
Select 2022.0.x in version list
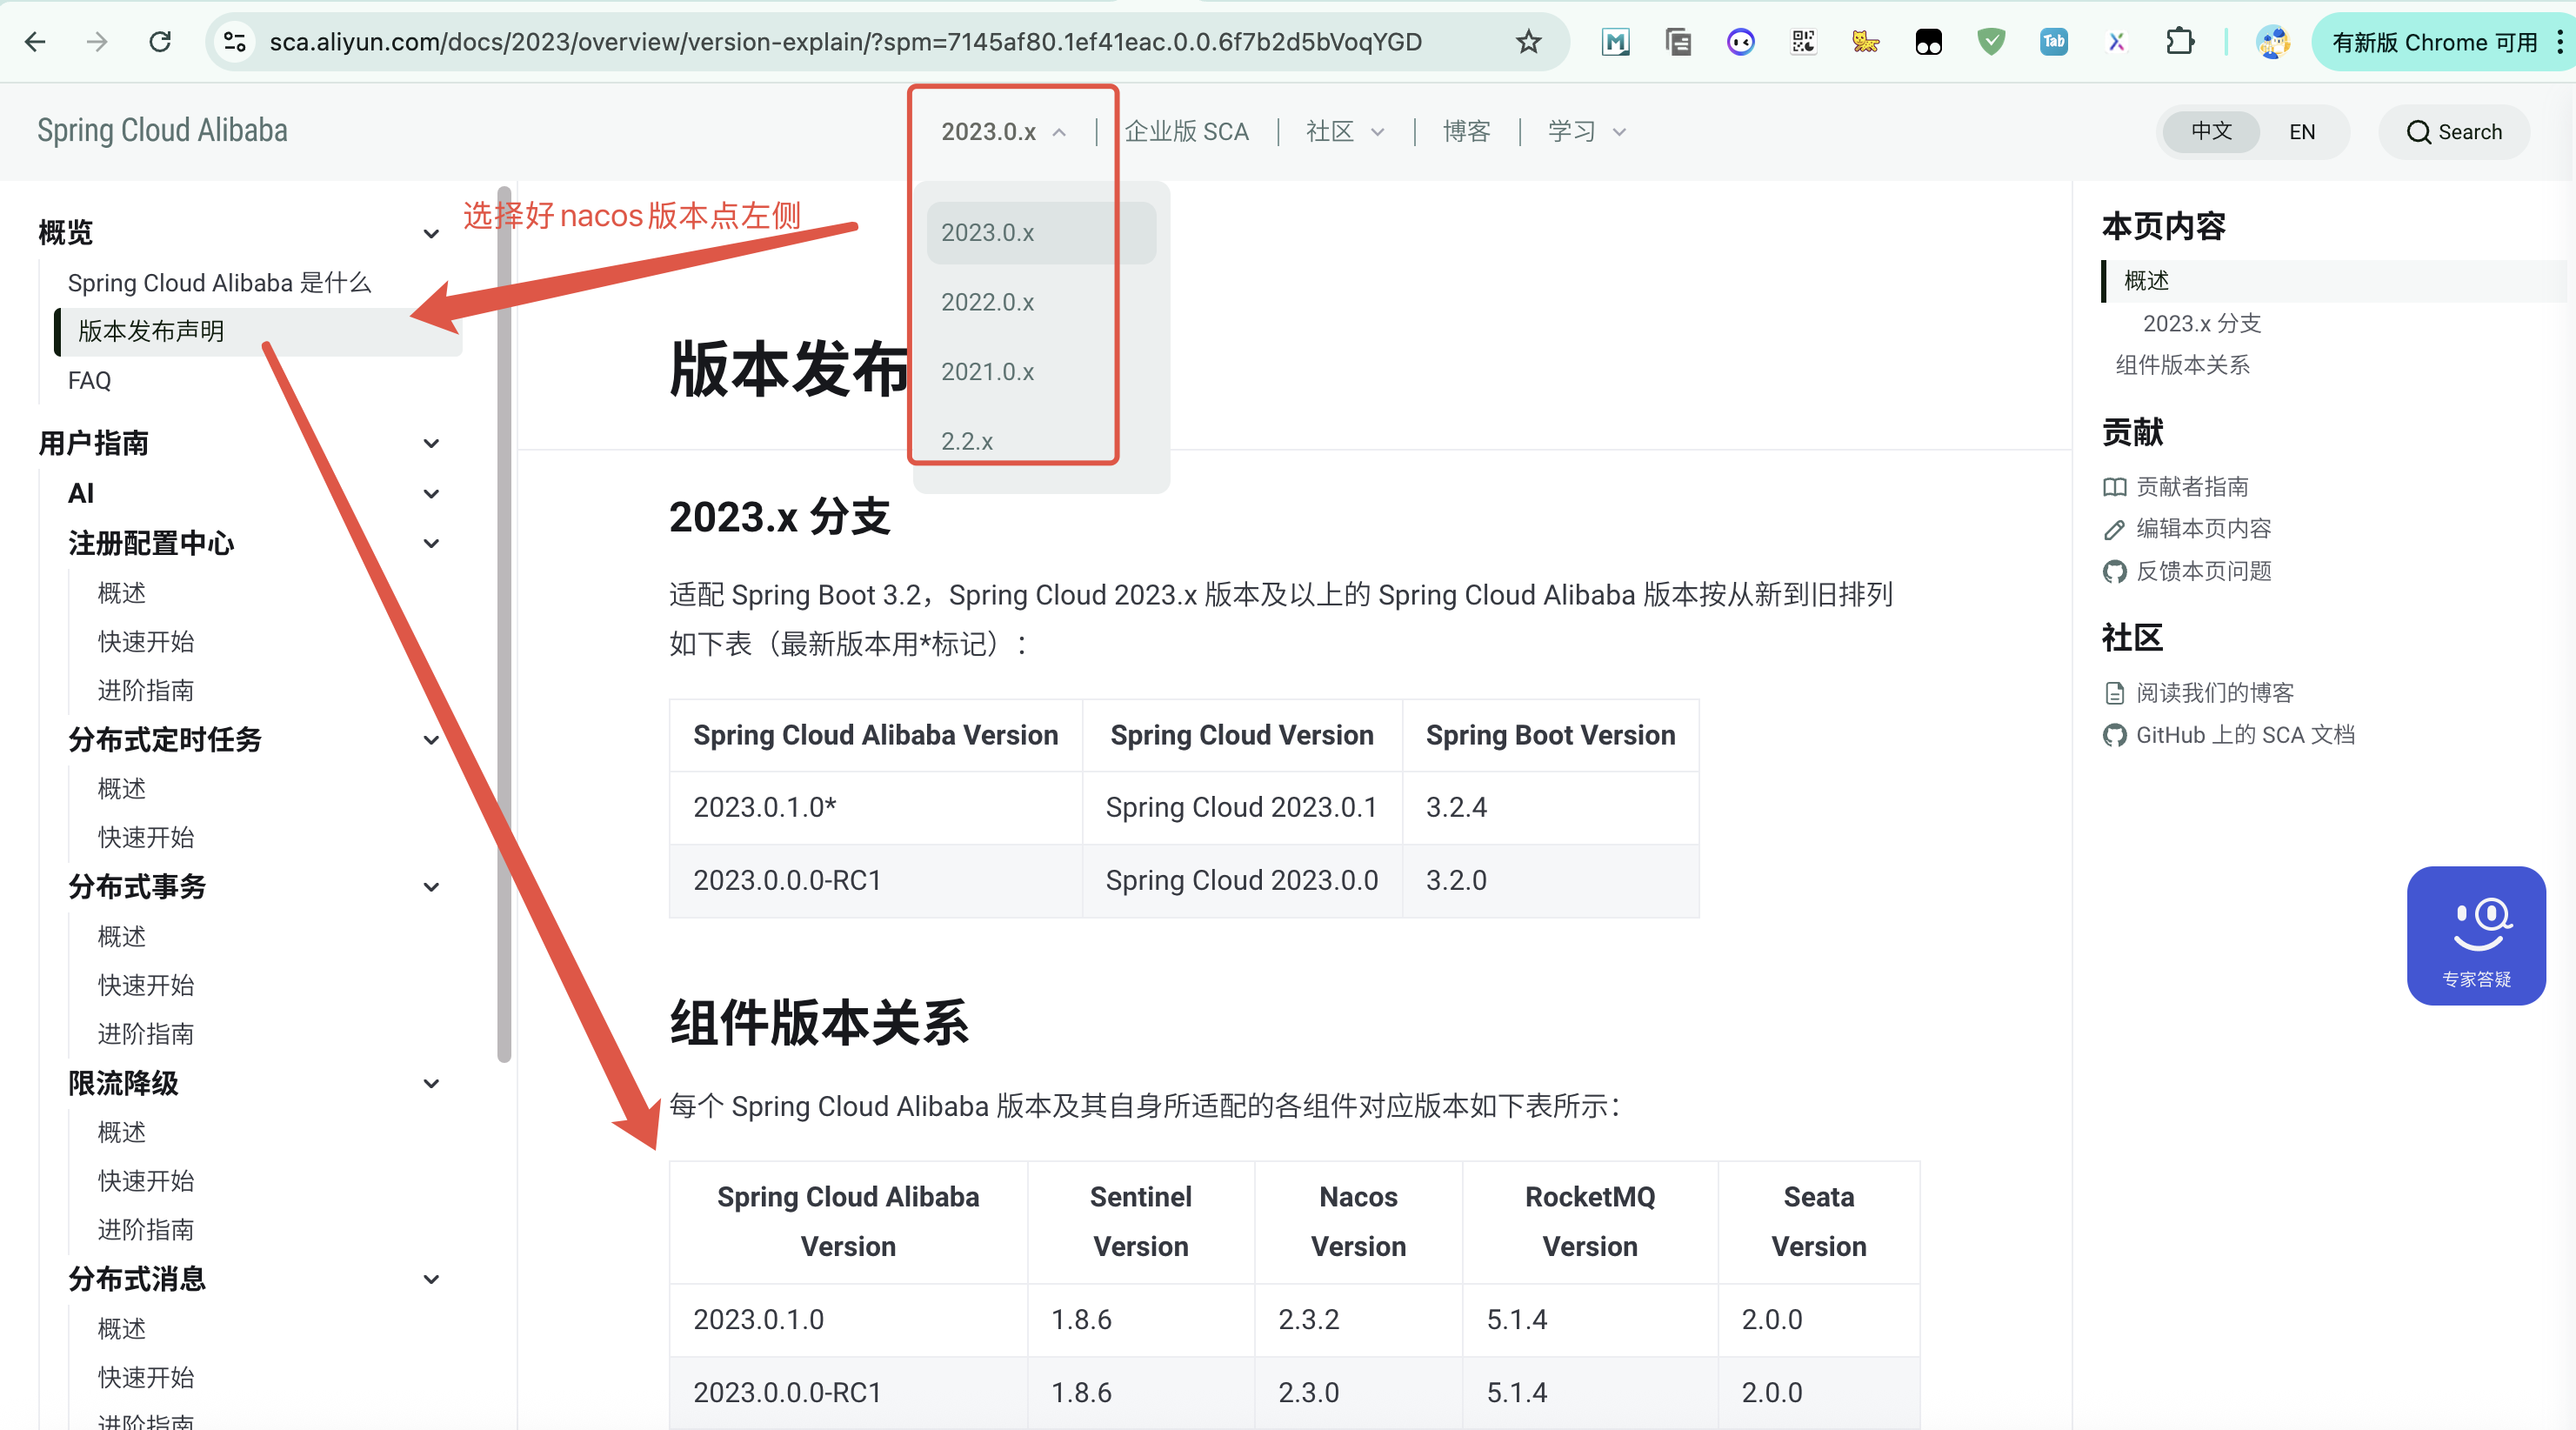click(x=1041, y=302)
